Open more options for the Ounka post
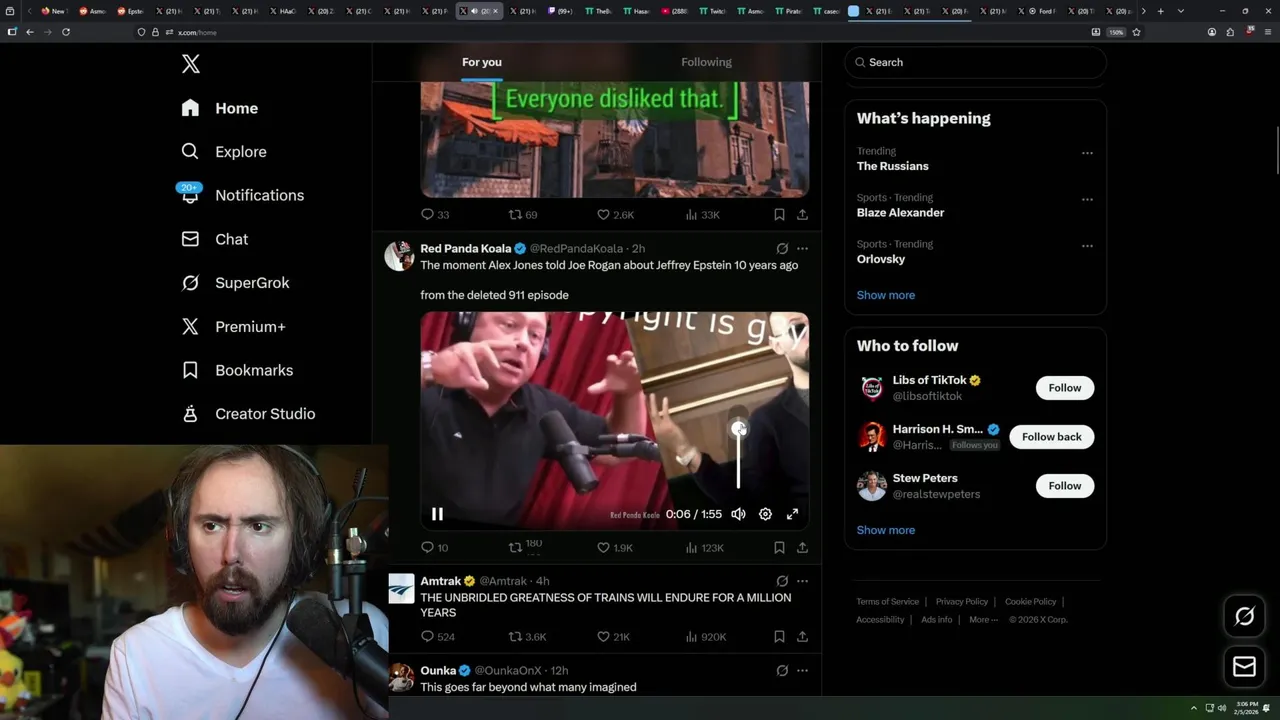Viewport: 1280px width, 720px height. pos(802,670)
